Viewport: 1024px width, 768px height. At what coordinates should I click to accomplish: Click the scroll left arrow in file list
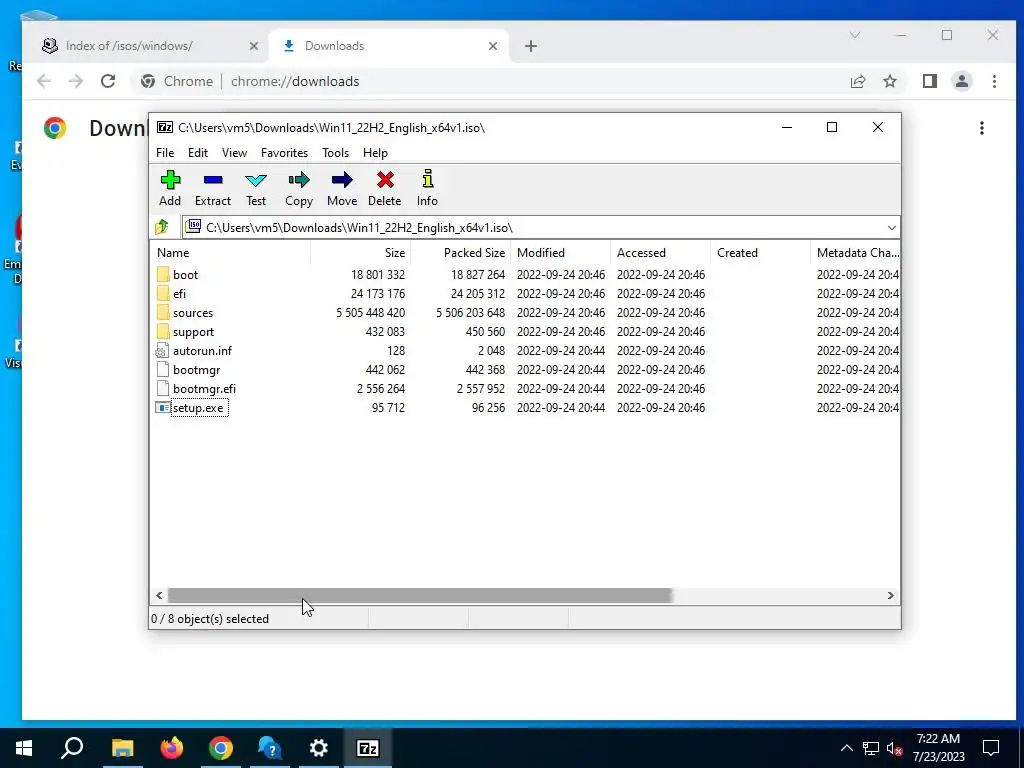(159, 596)
